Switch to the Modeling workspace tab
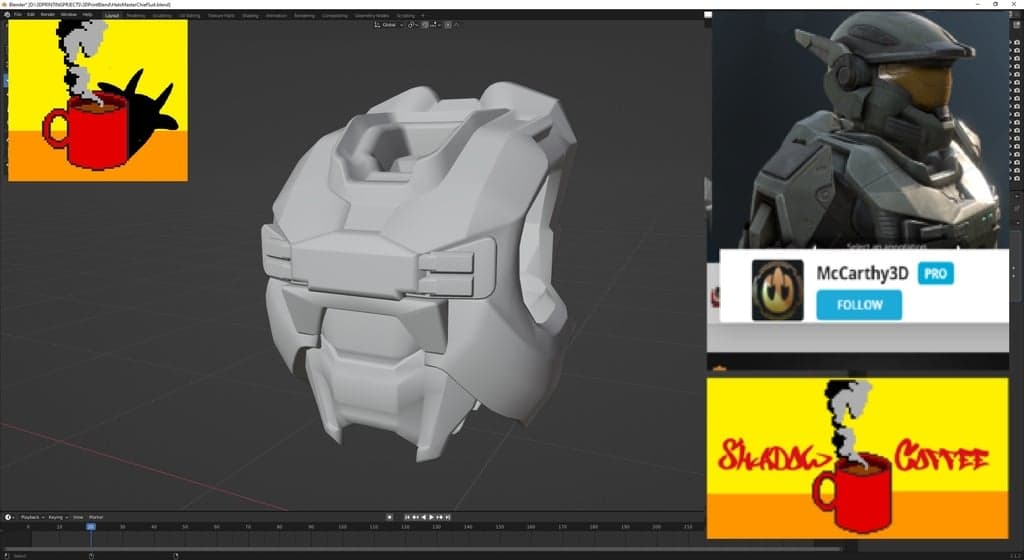 136,15
